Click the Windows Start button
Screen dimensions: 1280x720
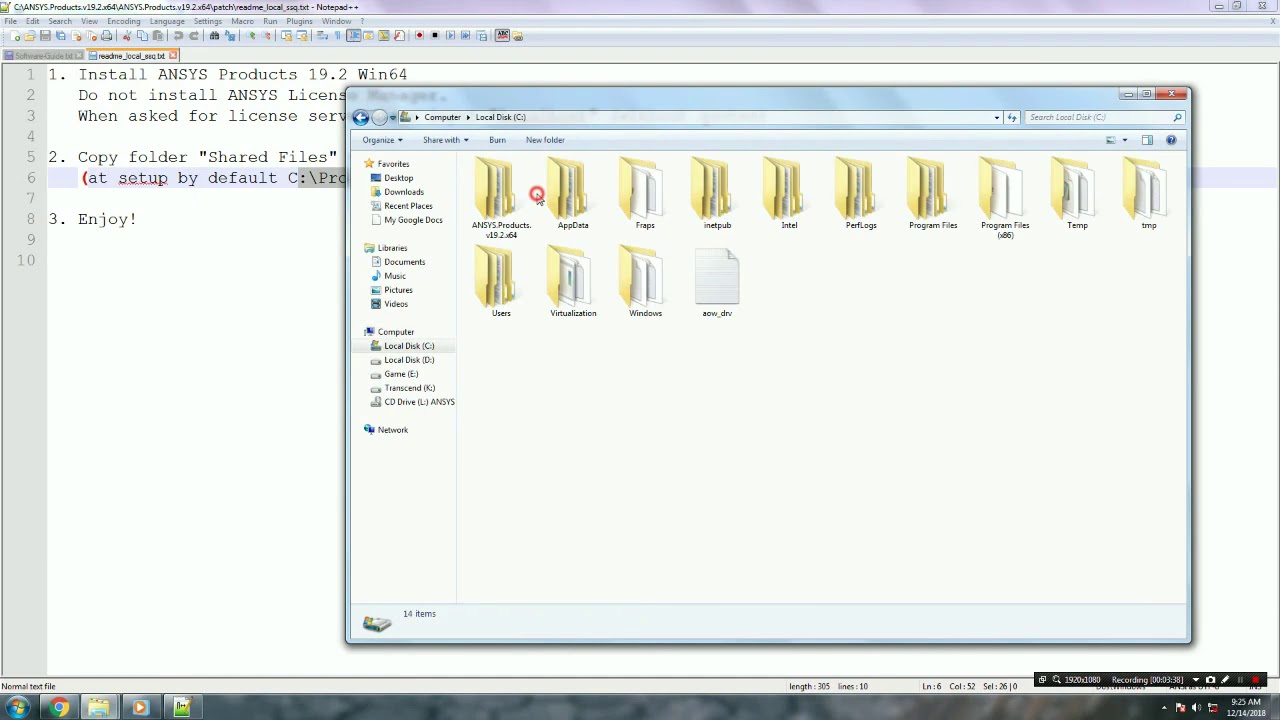[x=17, y=708]
